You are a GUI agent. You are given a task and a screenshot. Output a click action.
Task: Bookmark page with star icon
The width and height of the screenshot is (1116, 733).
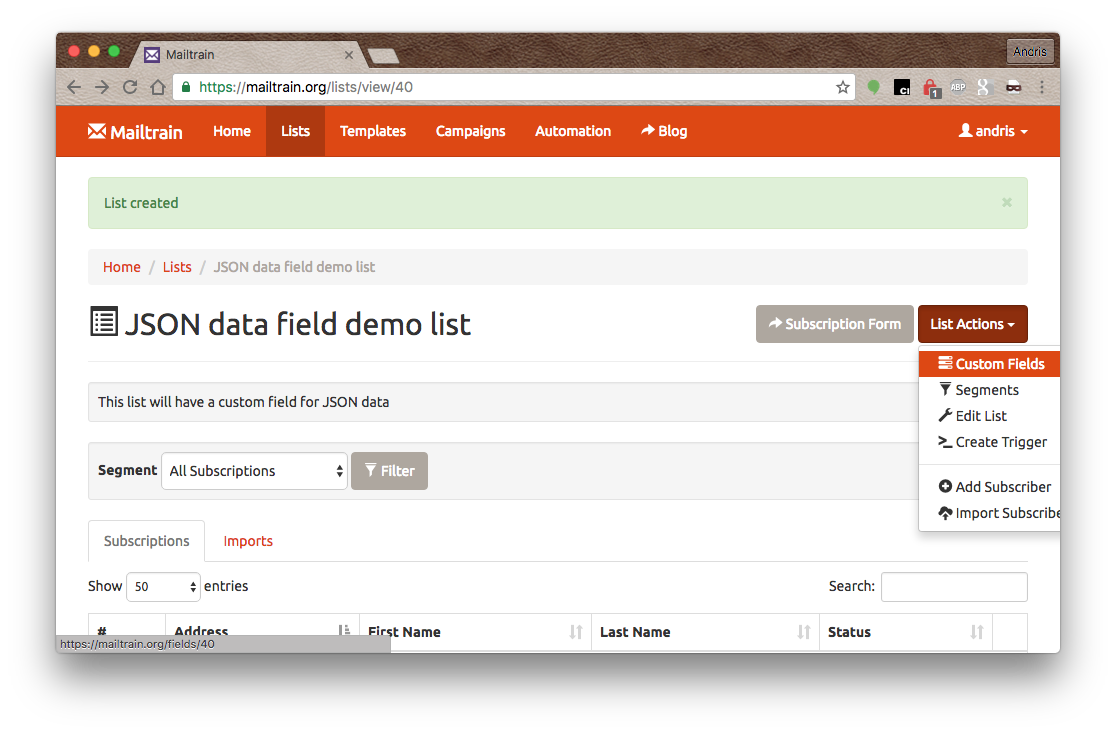(x=843, y=87)
